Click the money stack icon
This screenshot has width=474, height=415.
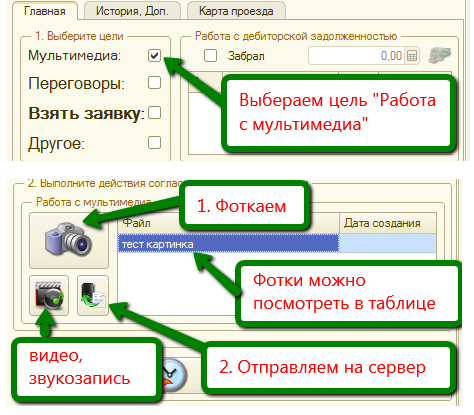click(x=440, y=55)
